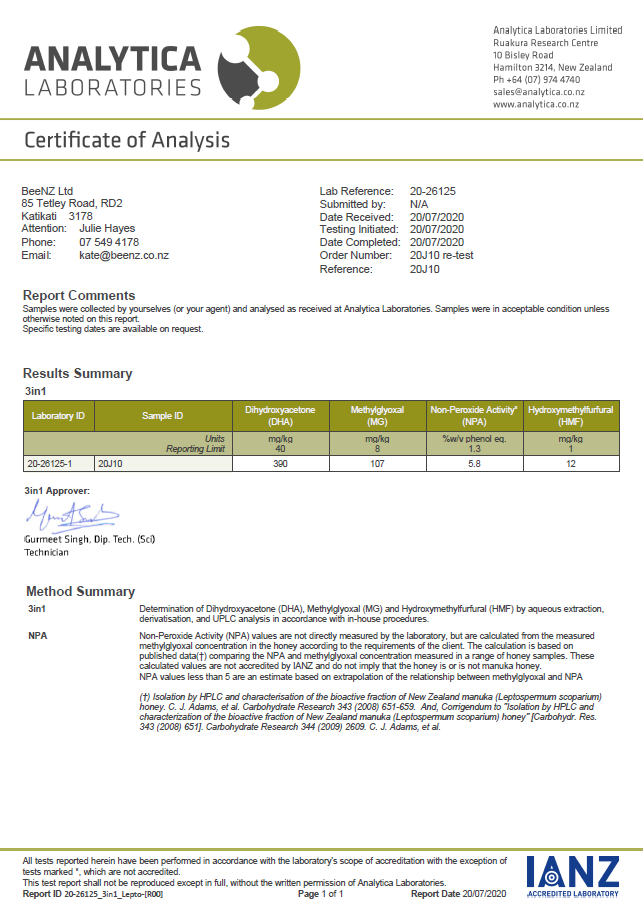643x912 pixels.
Task: Select the Report Date 20/07/2020 footer
Action: 458,894
